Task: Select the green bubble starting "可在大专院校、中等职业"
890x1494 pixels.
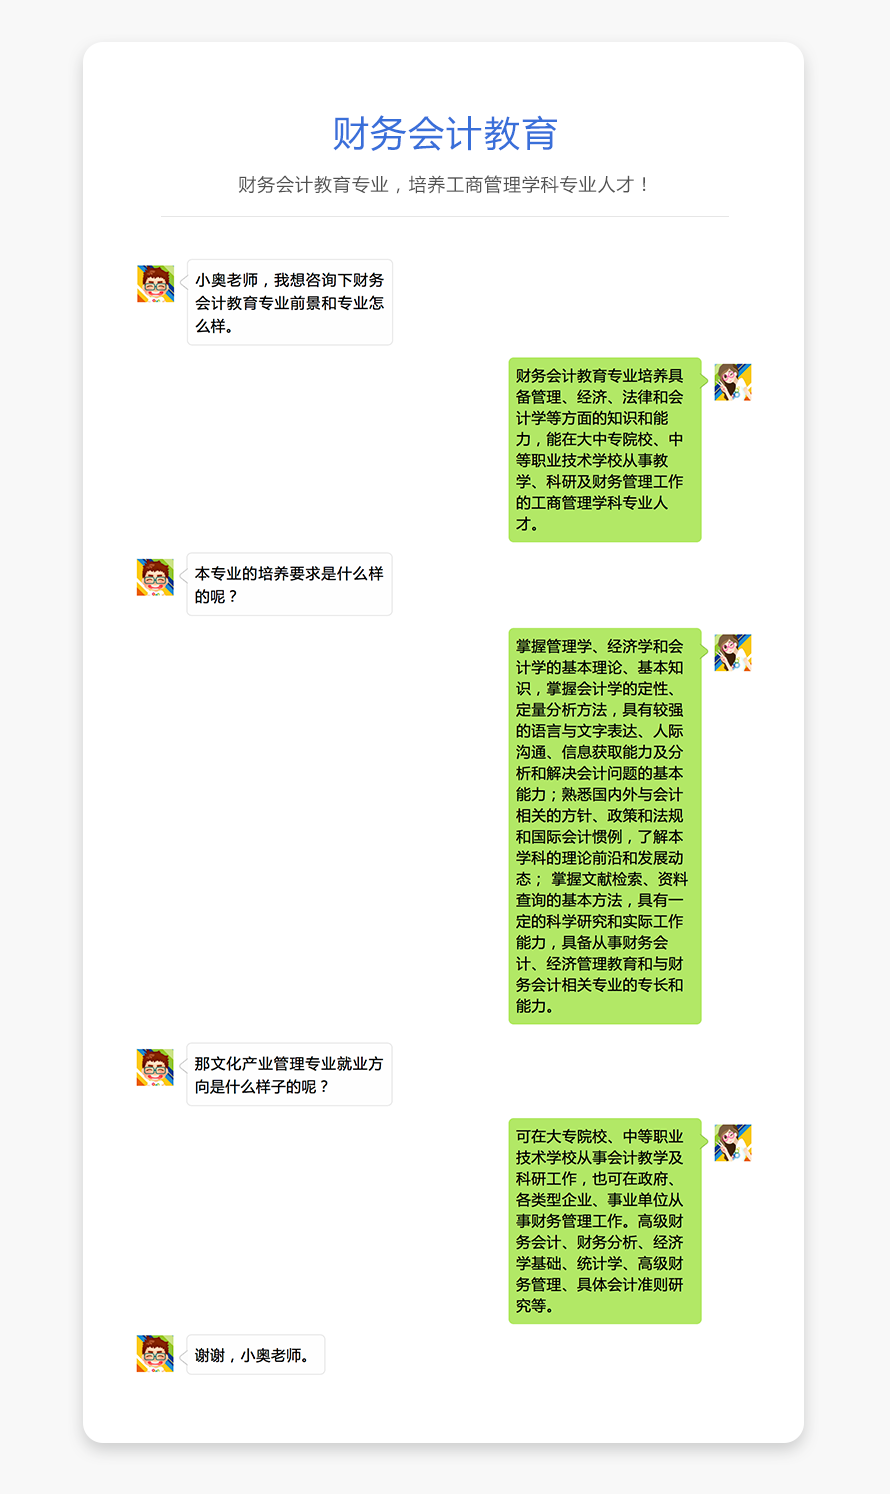Action: 605,1221
